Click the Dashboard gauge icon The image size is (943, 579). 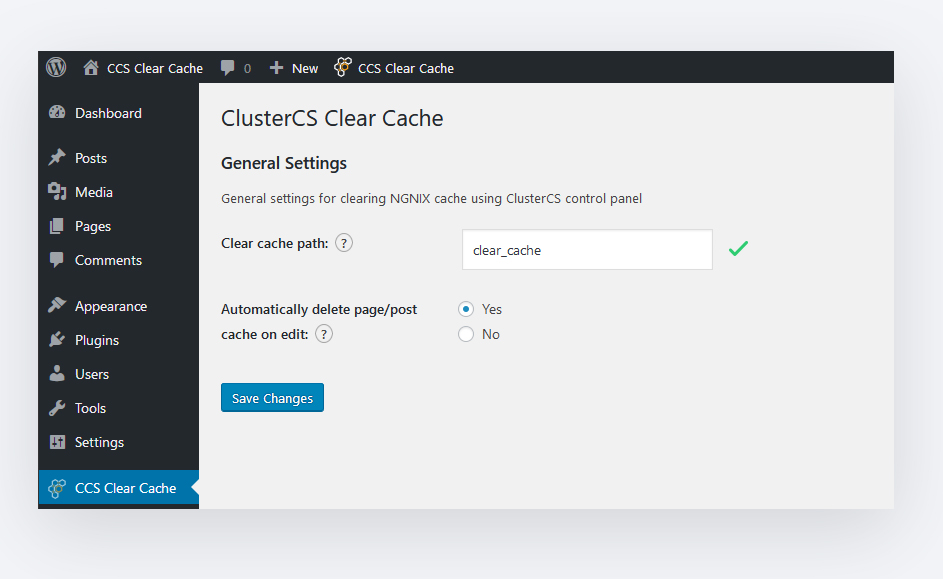tap(57, 112)
